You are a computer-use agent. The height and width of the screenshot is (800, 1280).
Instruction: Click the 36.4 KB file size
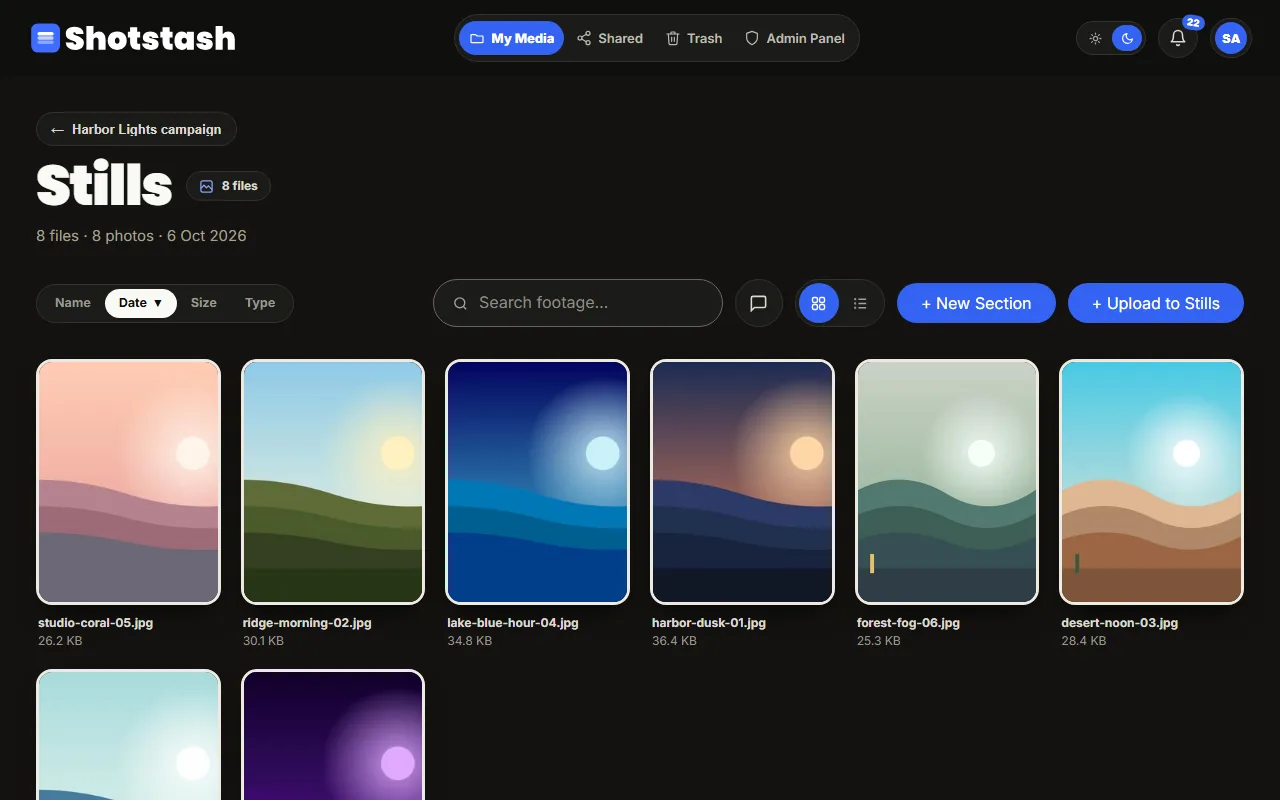(674, 640)
